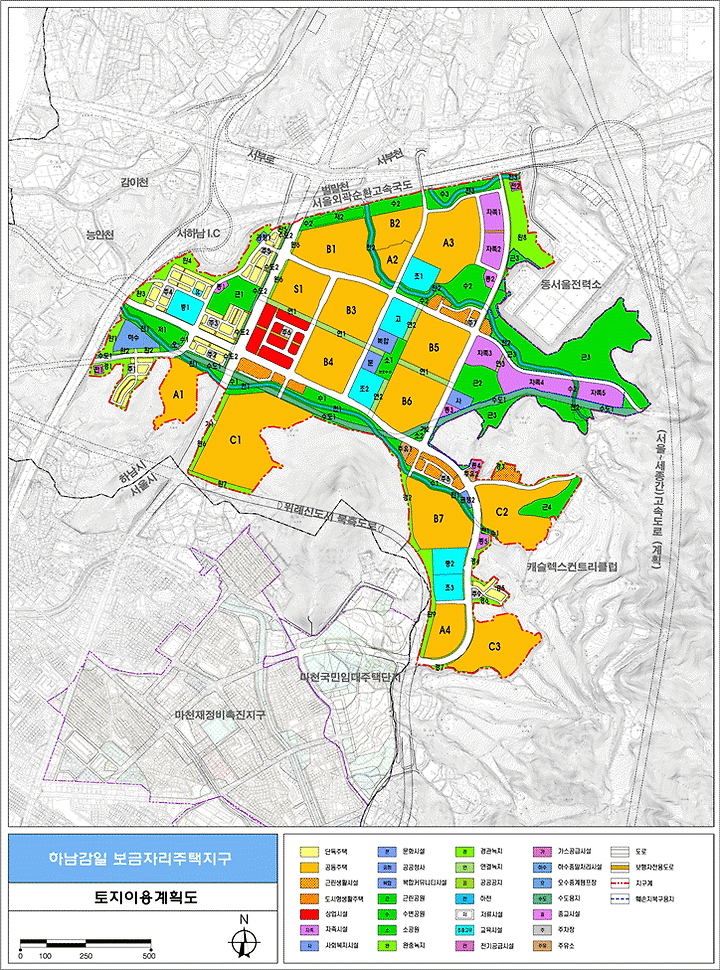Click the 전기공급시설 legend label
This screenshot has width=720, height=970.
pos(496,946)
